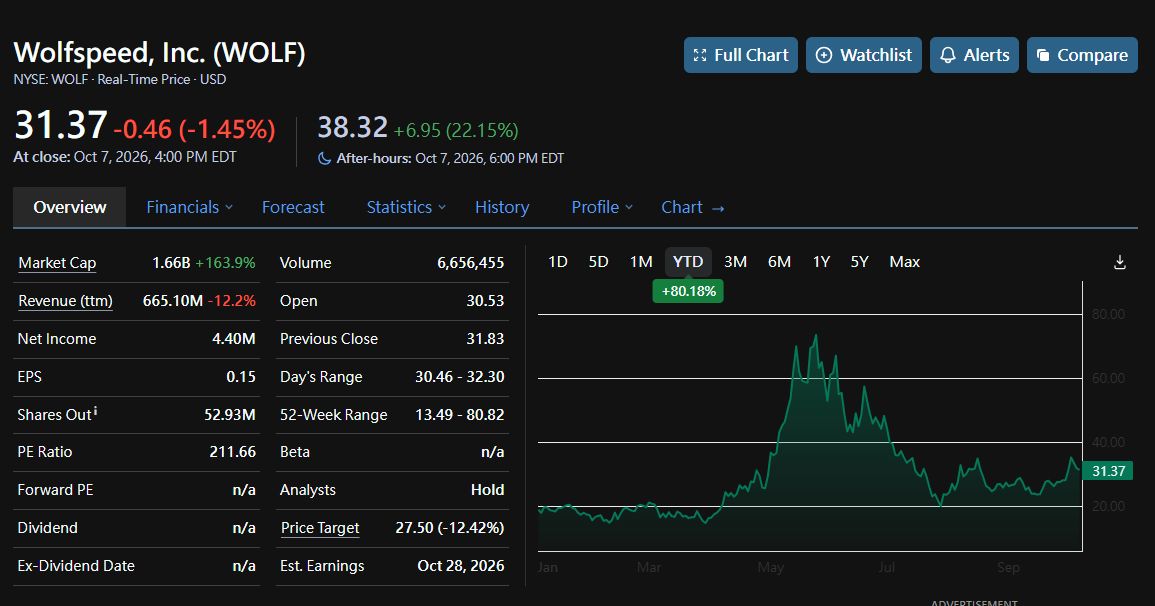The height and width of the screenshot is (606, 1155).
Task: Open the Market Cap link
Action: click(x=57, y=263)
